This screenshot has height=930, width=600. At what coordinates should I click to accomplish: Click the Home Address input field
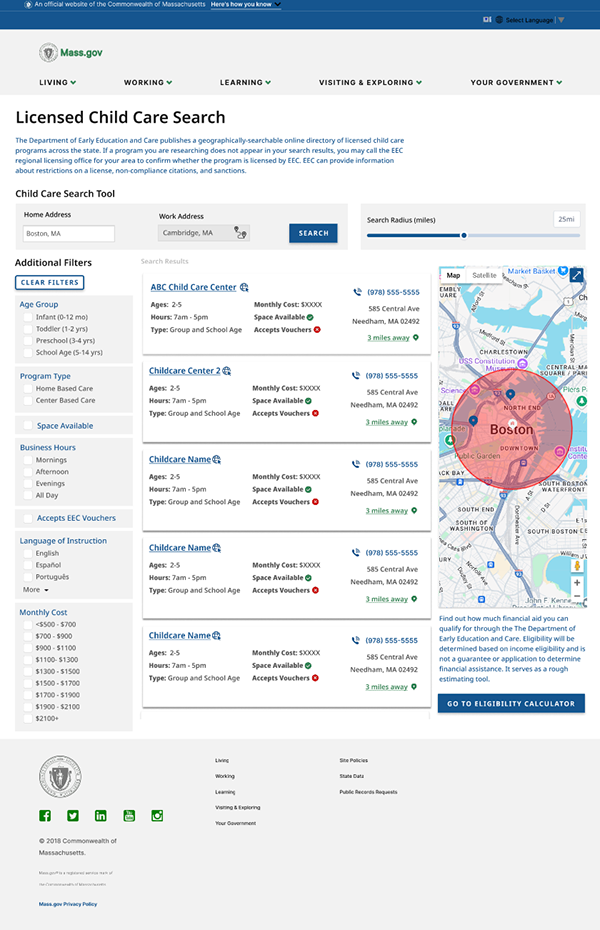(69, 234)
